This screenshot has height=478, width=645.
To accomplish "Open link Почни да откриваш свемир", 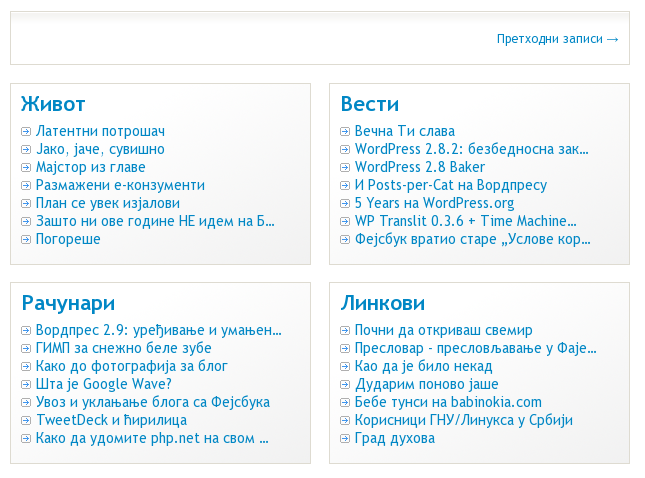I will [x=443, y=330].
